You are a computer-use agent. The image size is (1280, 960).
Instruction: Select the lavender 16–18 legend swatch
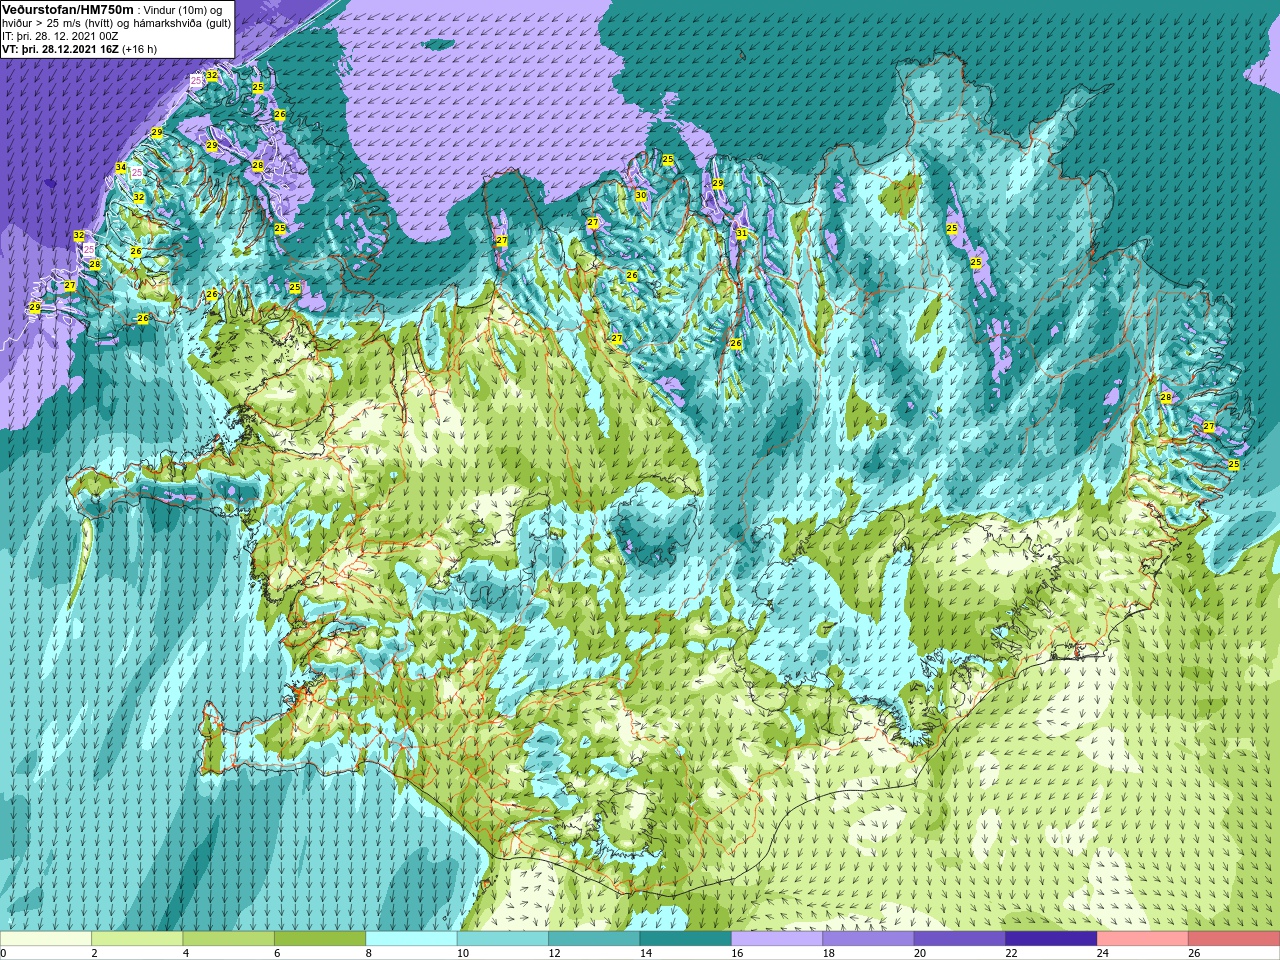click(x=777, y=940)
